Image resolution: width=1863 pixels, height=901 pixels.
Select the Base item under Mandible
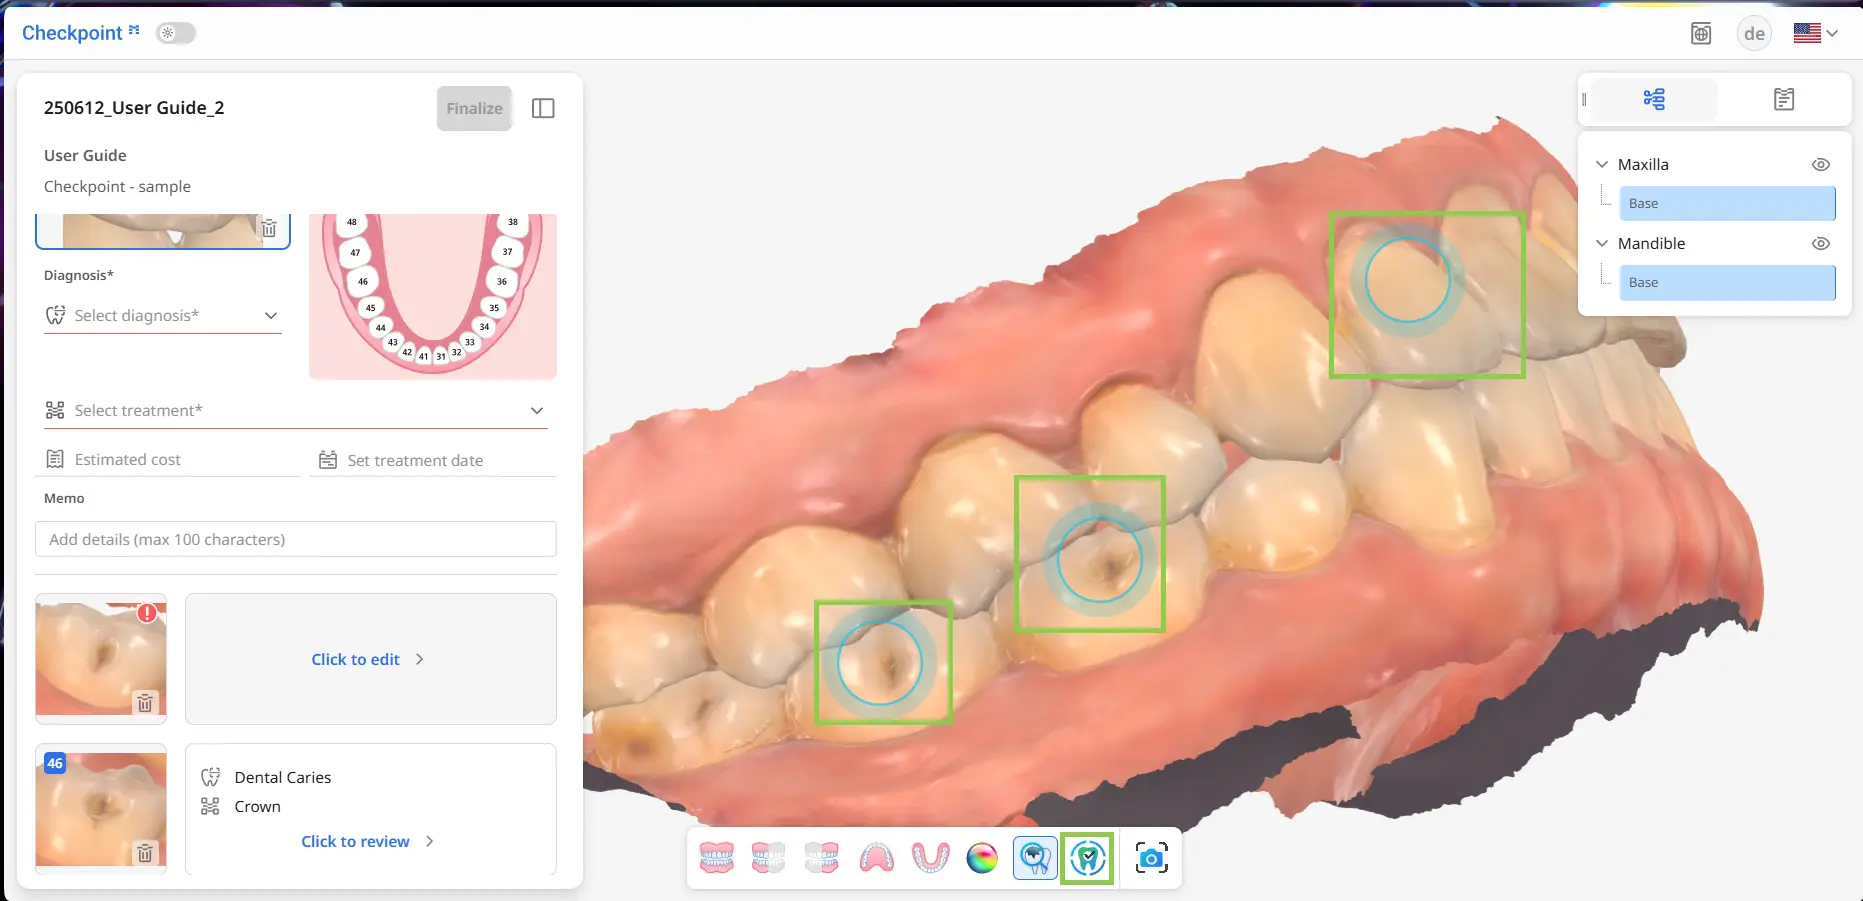pos(1727,282)
